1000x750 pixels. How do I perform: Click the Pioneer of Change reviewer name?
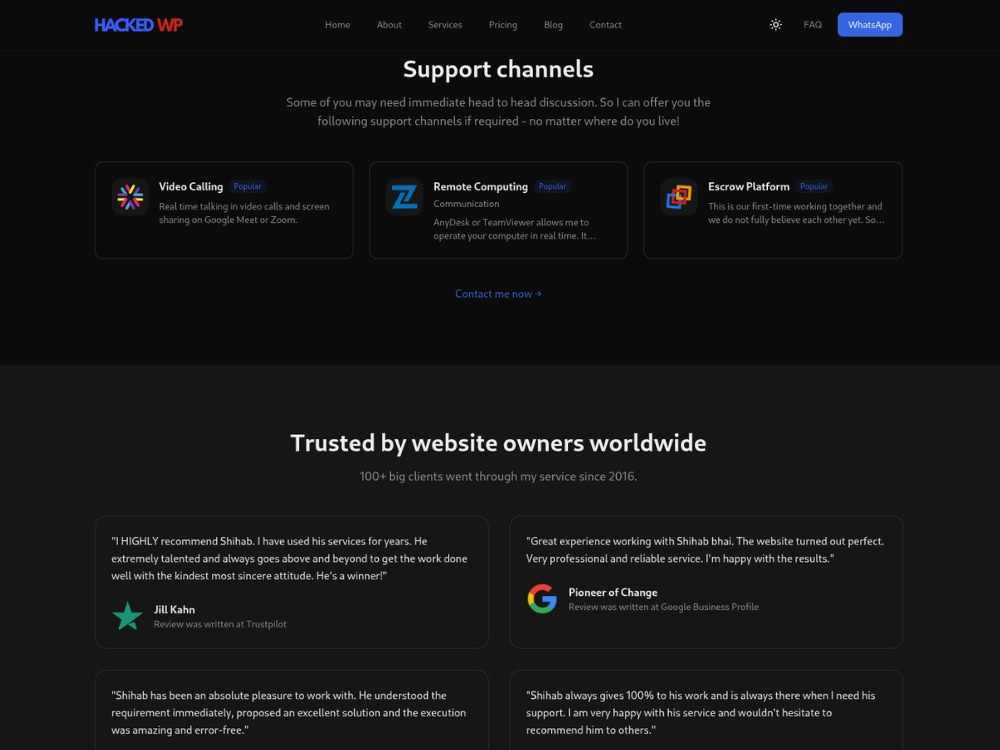(x=613, y=592)
